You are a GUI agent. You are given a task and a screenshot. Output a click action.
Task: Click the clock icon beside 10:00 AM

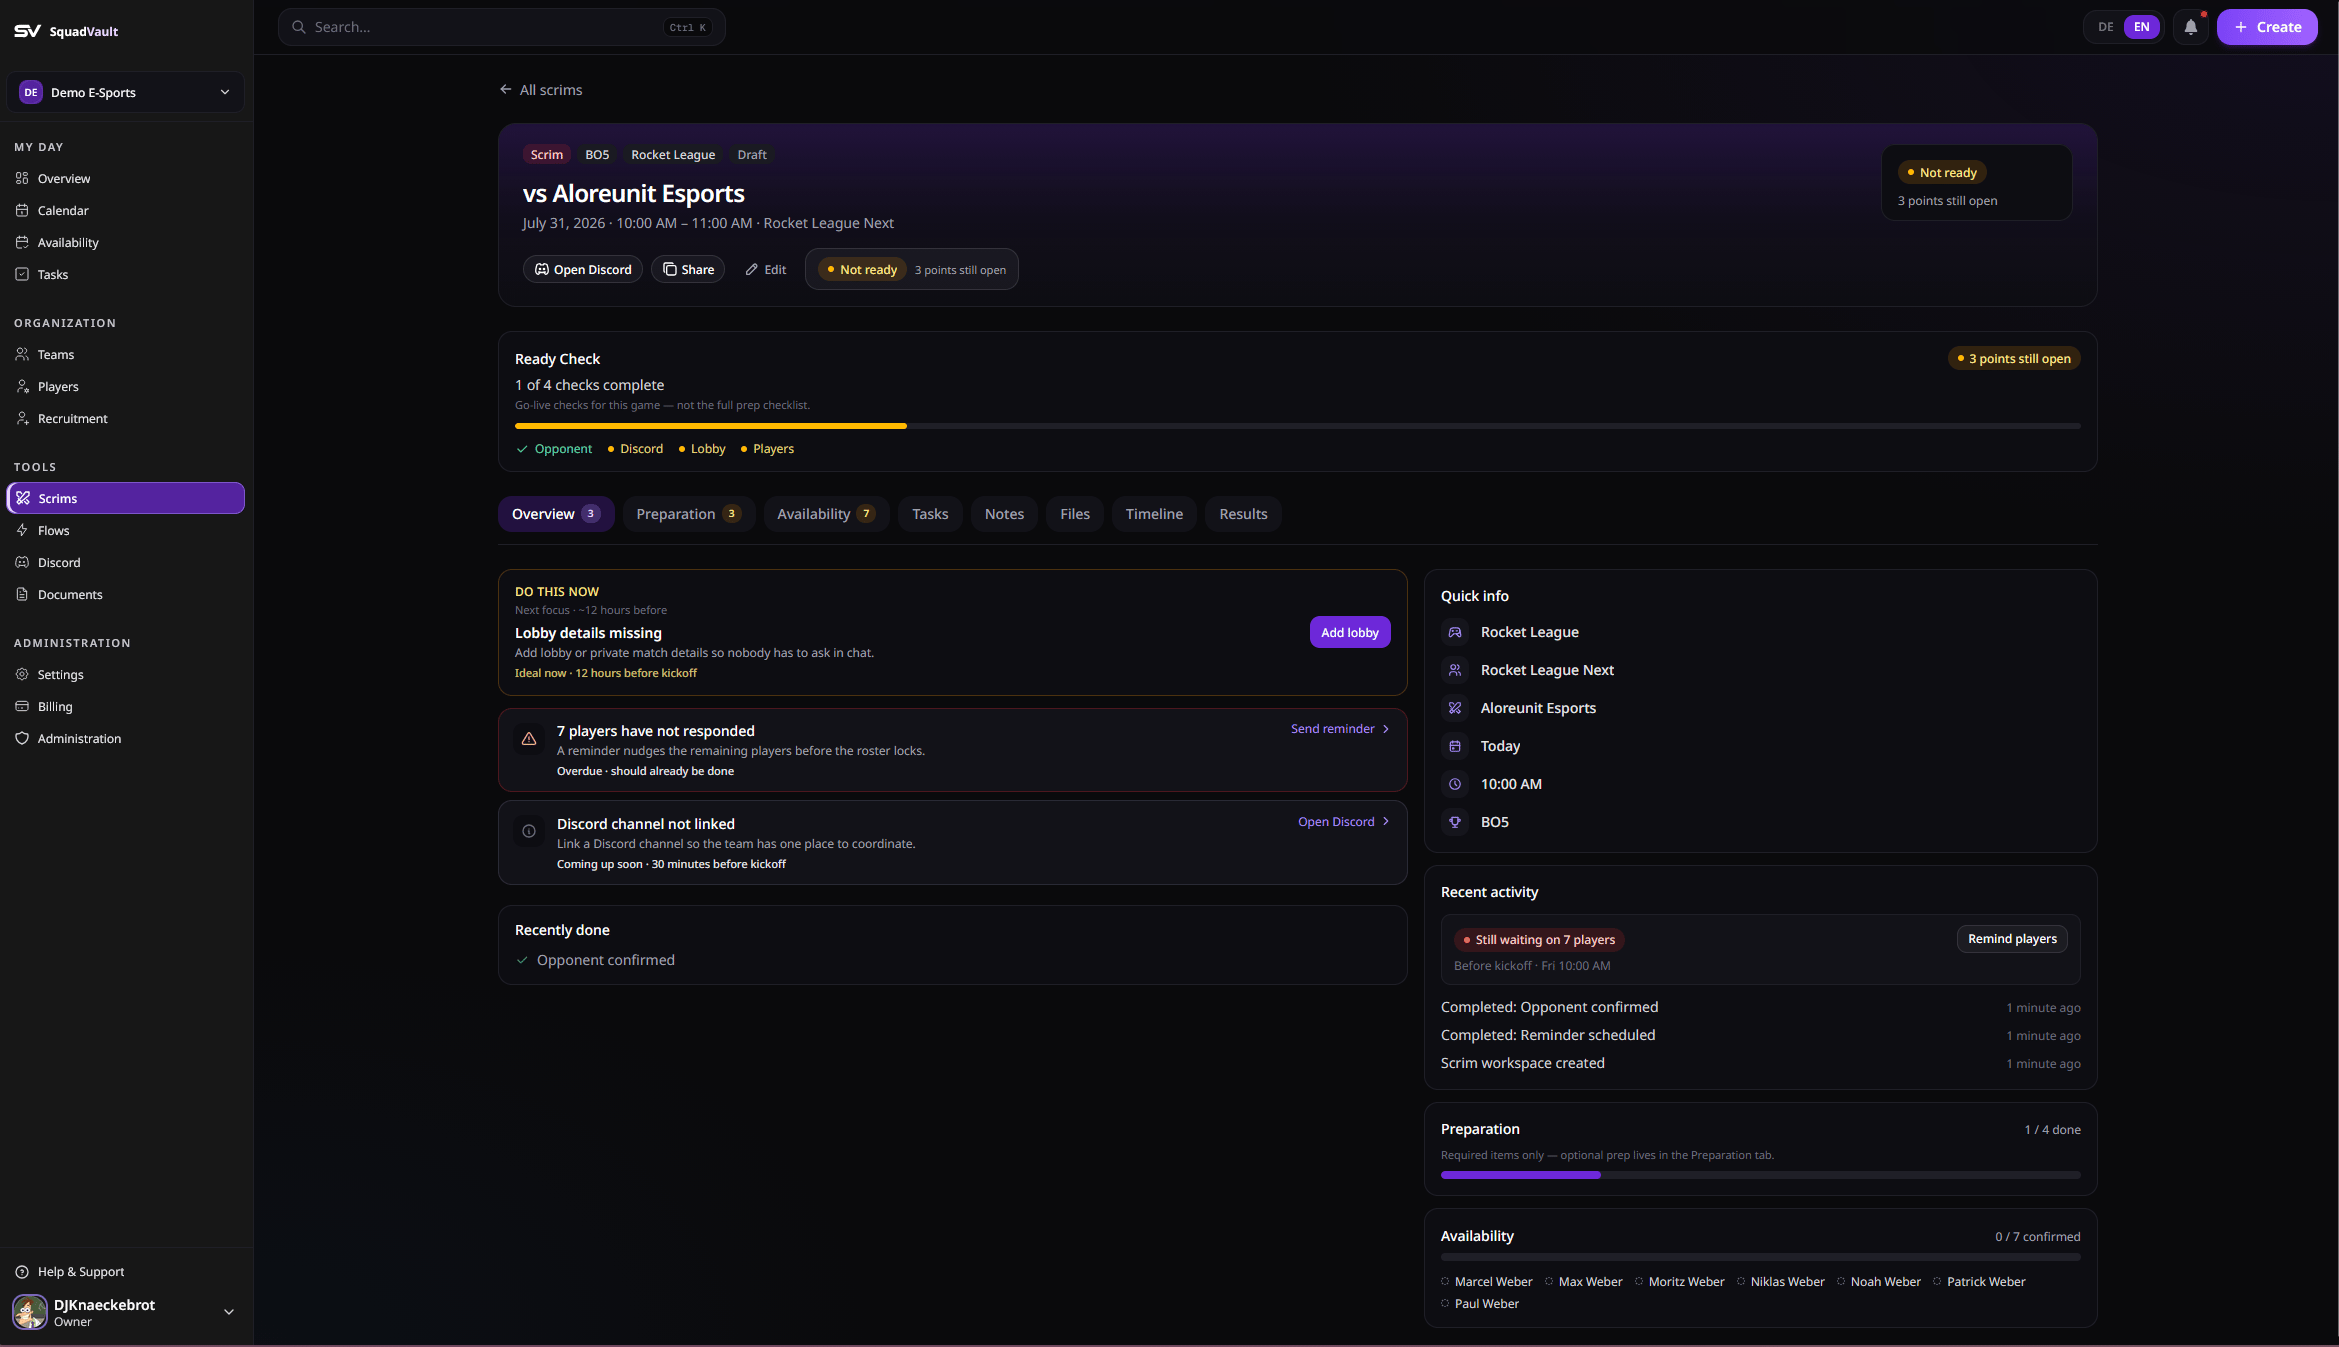click(1455, 784)
